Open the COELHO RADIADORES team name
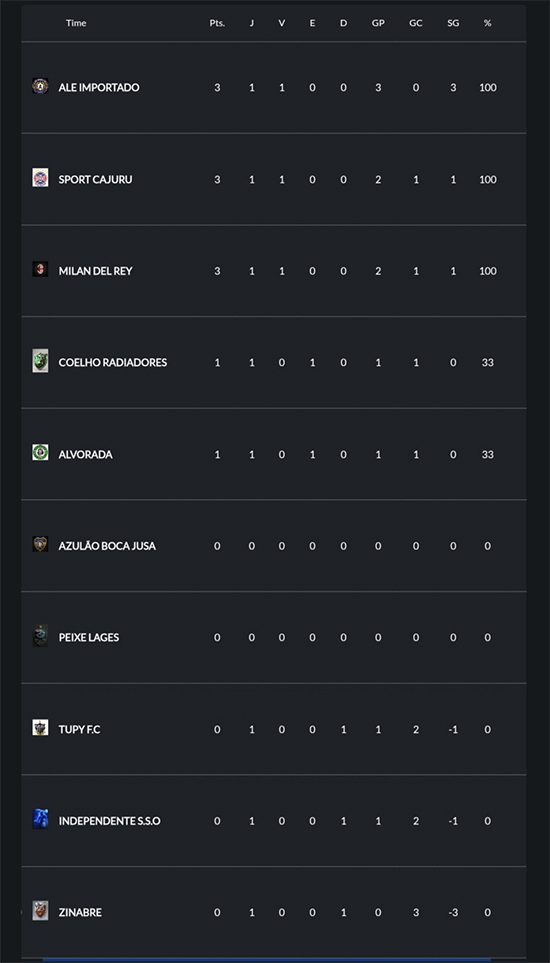The width and height of the screenshot is (550, 963). click(112, 362)
